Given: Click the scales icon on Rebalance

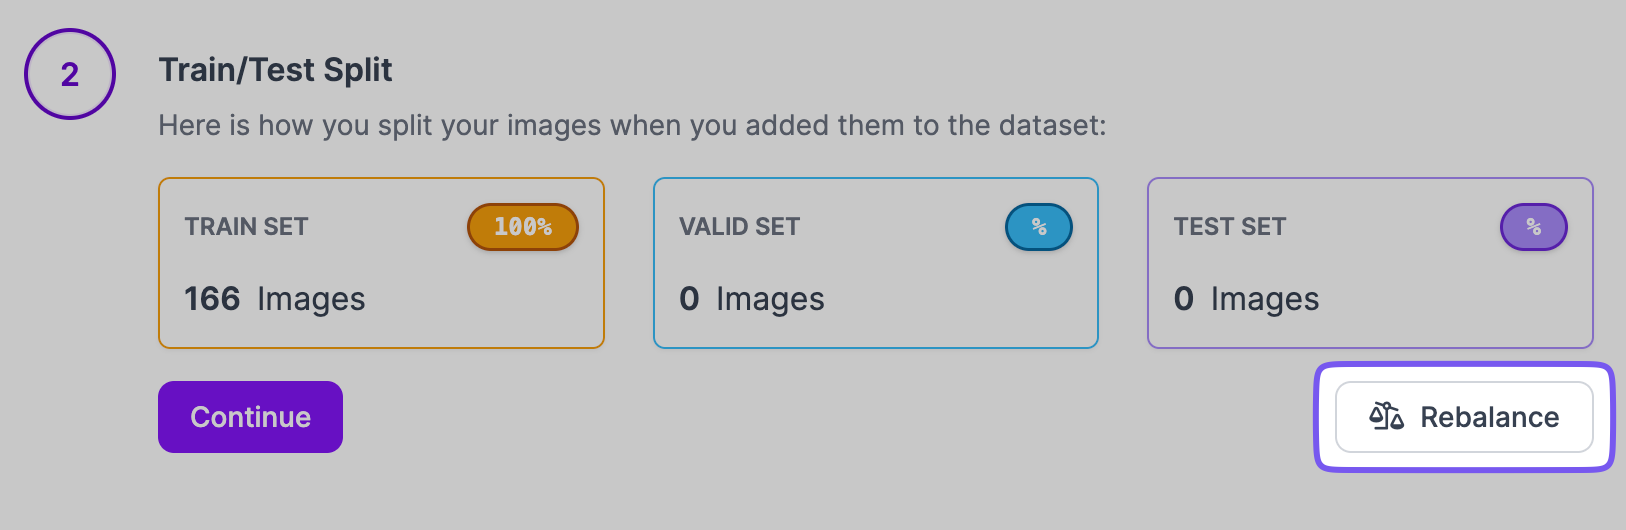Looking at the screenshot, I should click(x=1386, y=416).
